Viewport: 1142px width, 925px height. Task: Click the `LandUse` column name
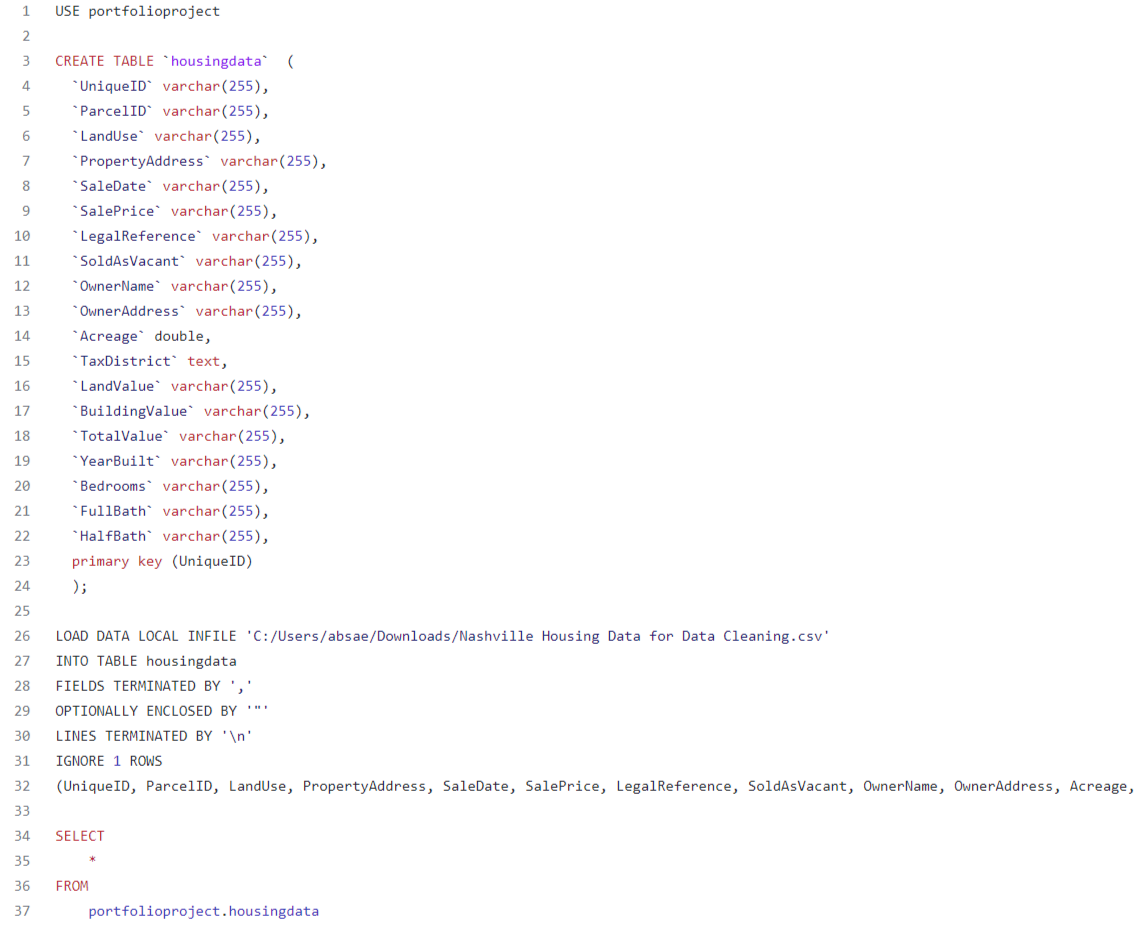pyautogui.click(x=109, y=136)
